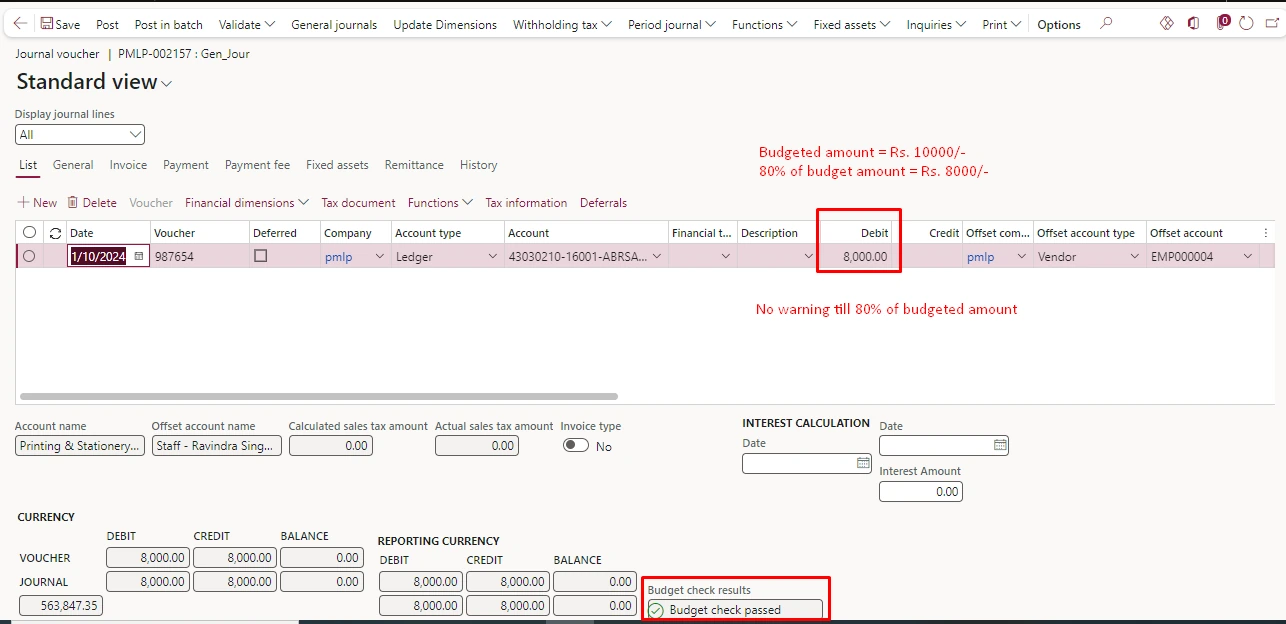Open Tax document
This screenshot has width=1286, height=624.
click(358, 203)
